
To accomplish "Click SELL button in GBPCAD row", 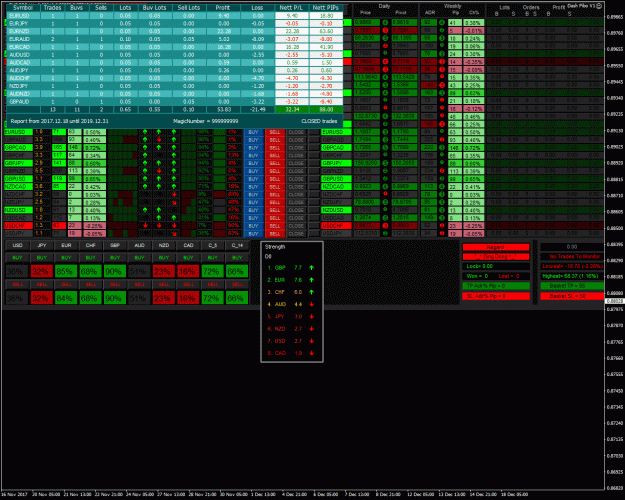I will (275, 148).
